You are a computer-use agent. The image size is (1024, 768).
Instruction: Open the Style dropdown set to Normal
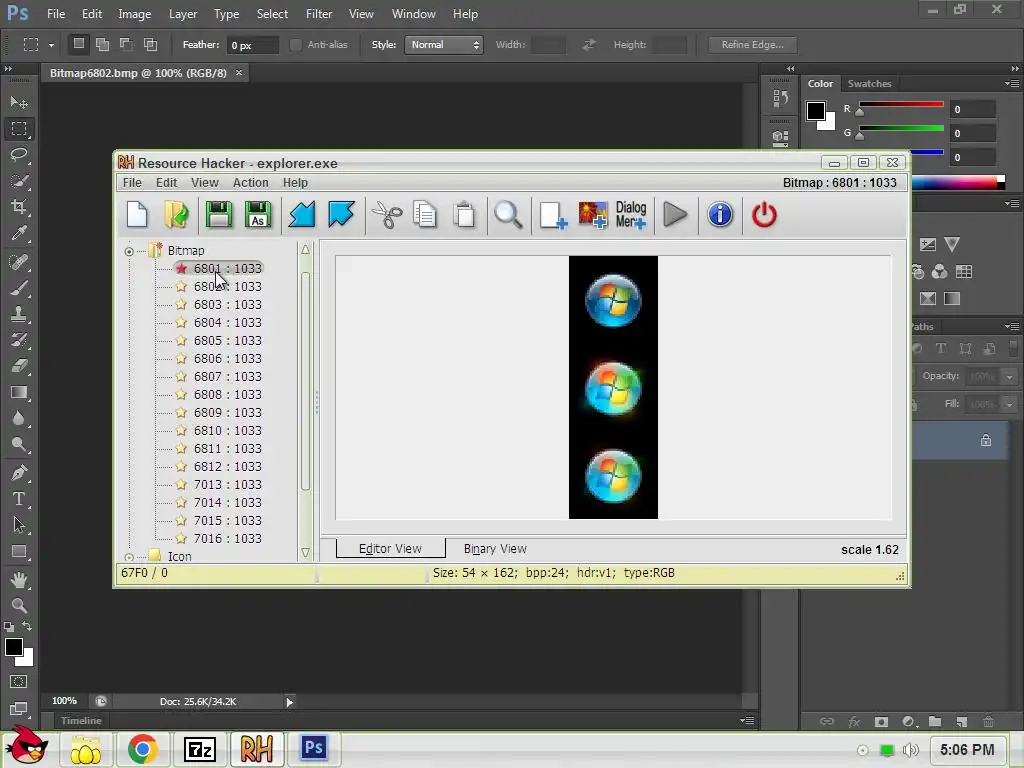coord(443,44)
